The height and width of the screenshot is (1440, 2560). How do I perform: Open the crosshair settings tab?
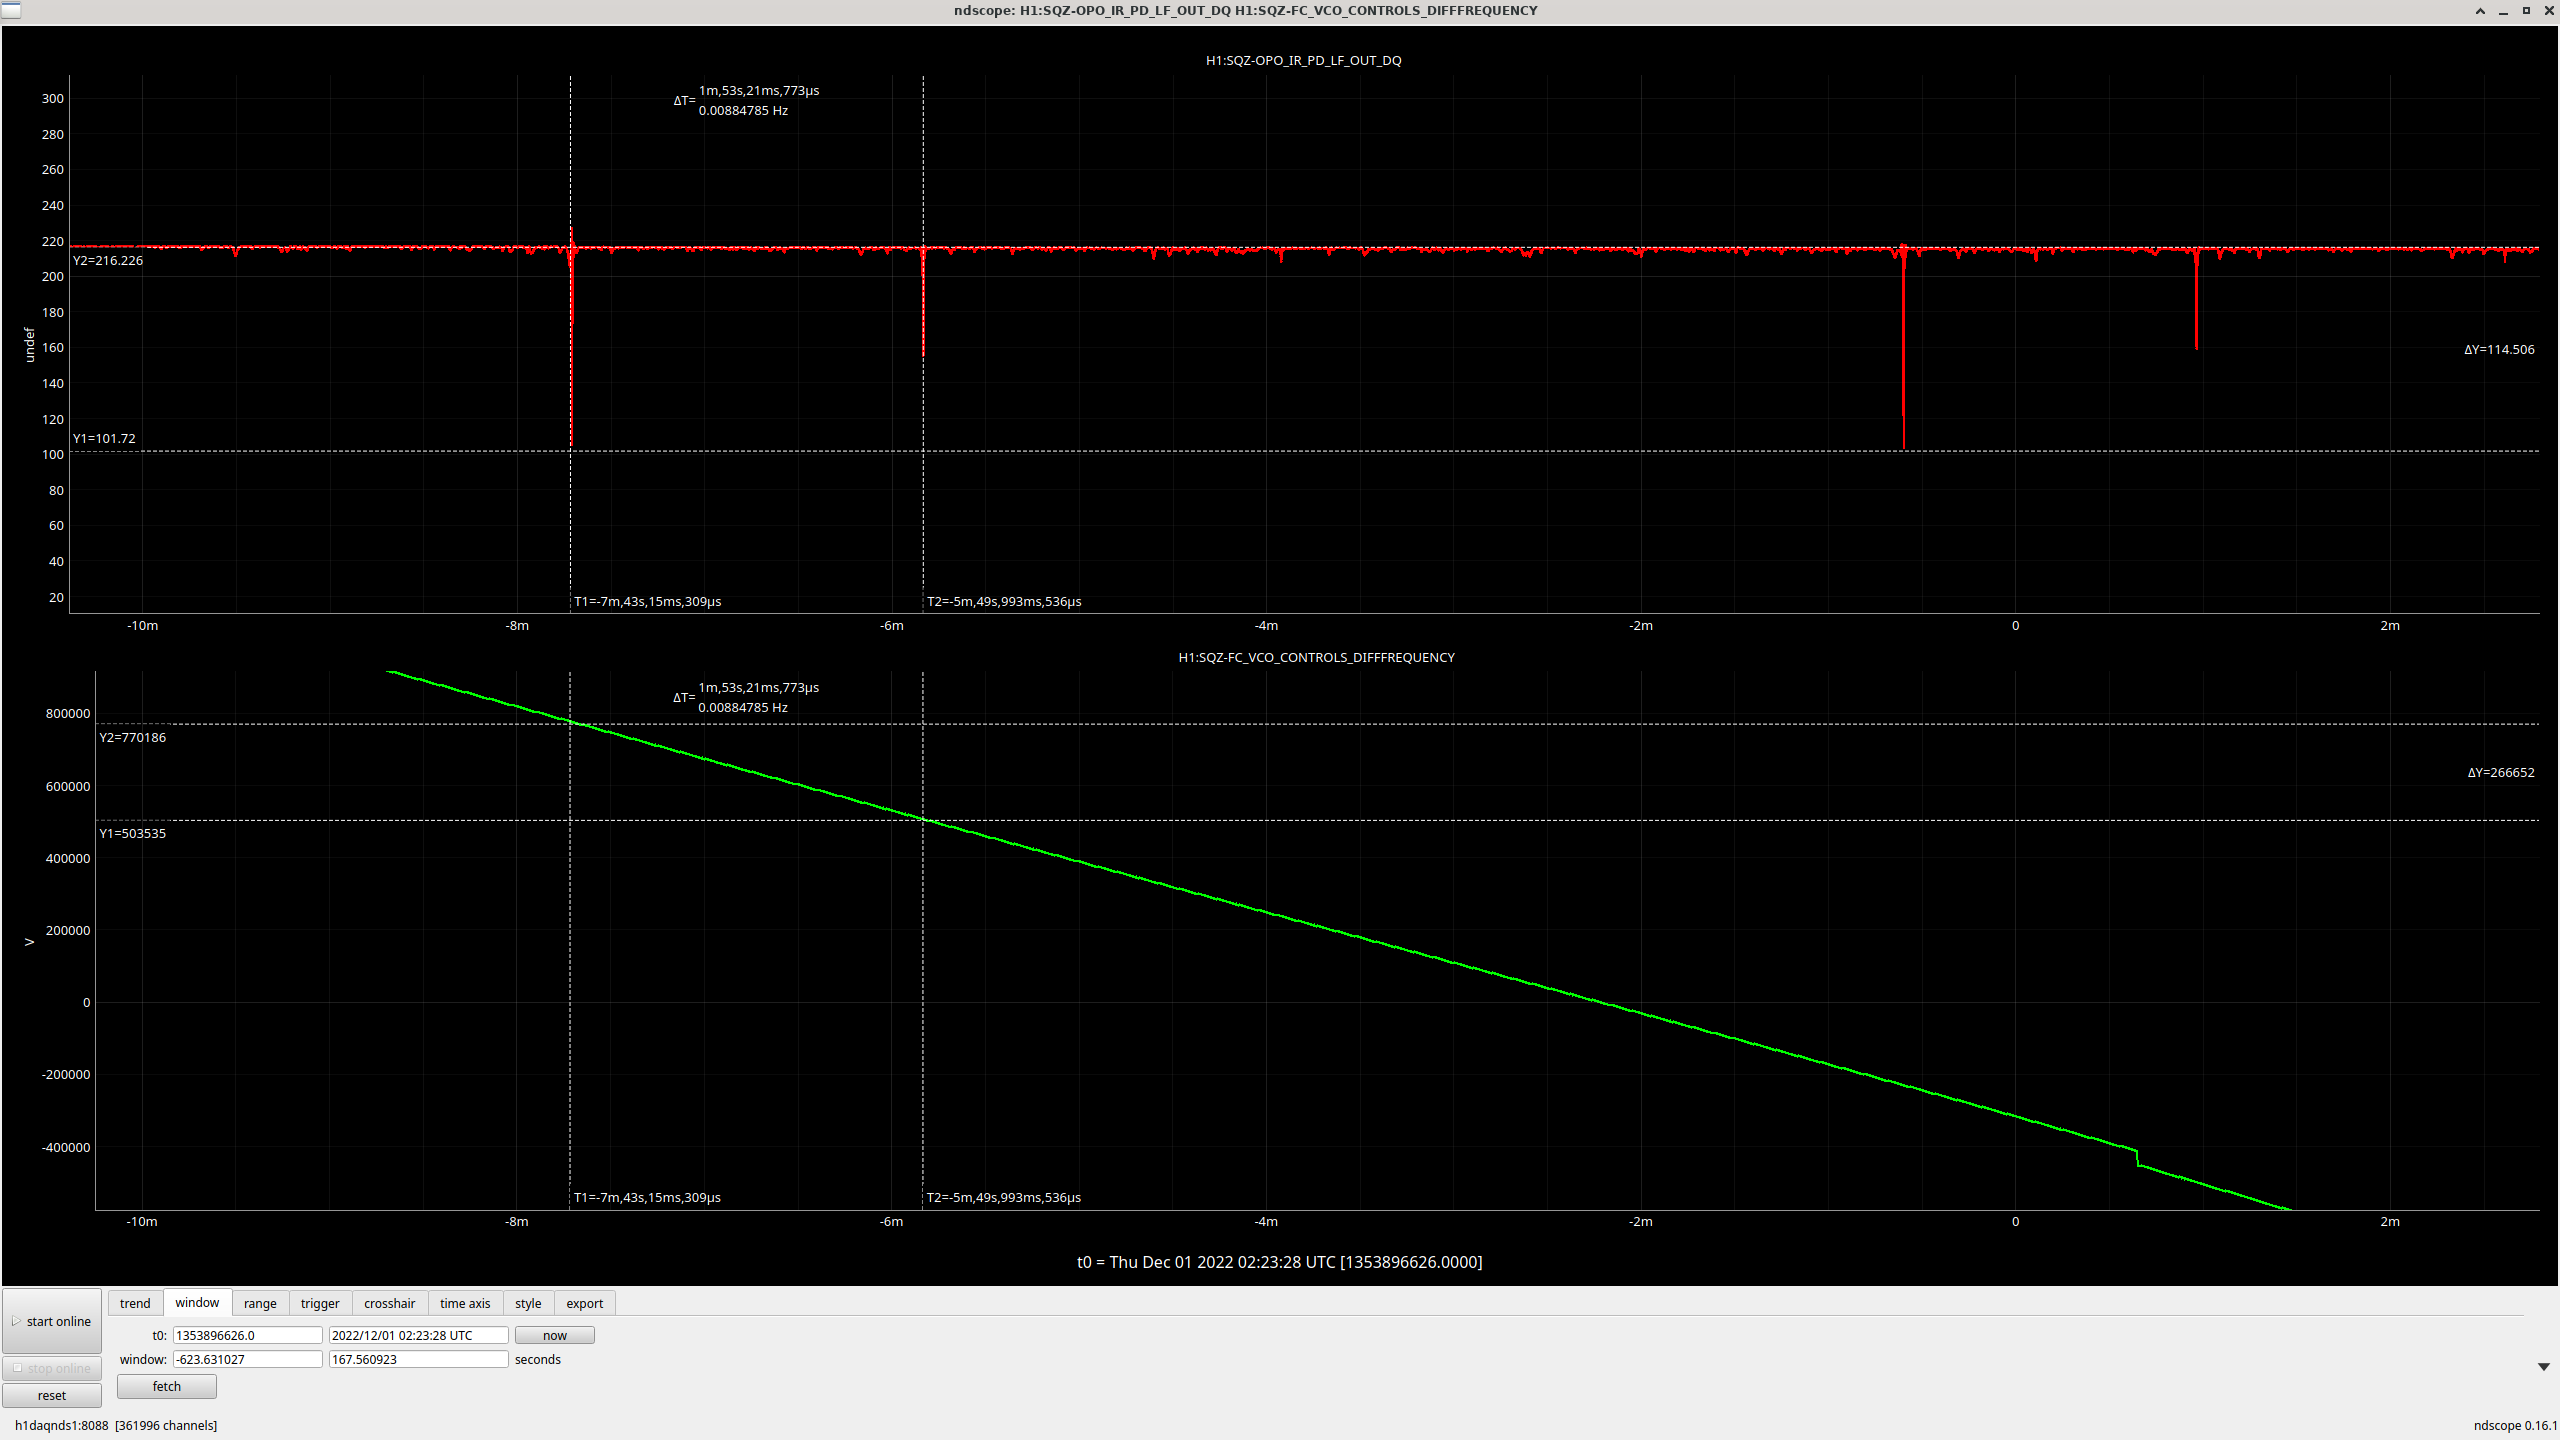click(389, 1303)
